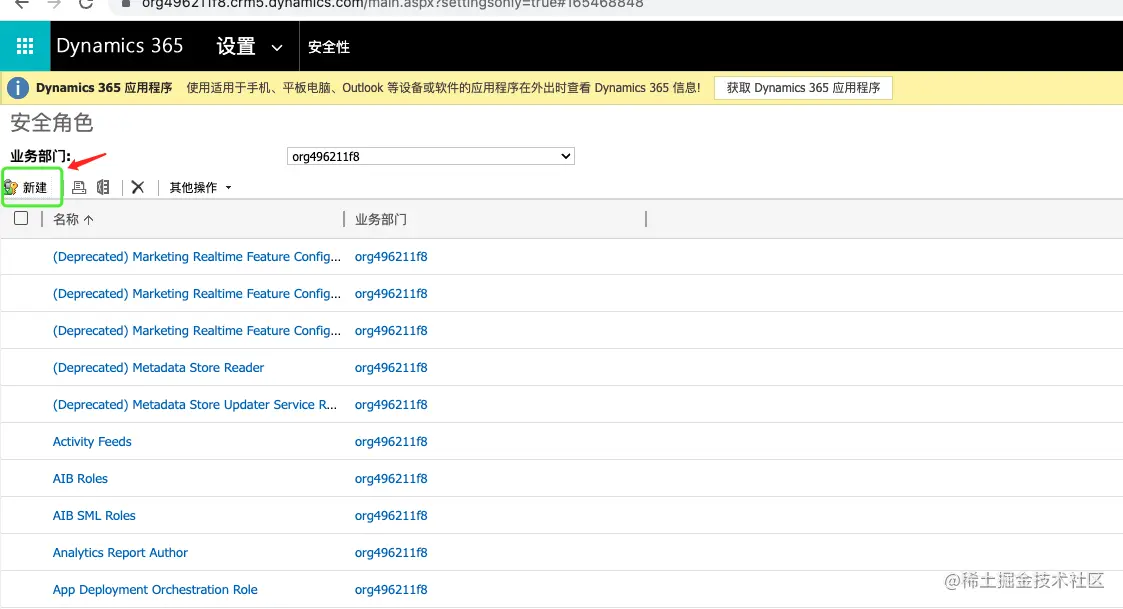Open the Activity Feeds role

point(92,442)
